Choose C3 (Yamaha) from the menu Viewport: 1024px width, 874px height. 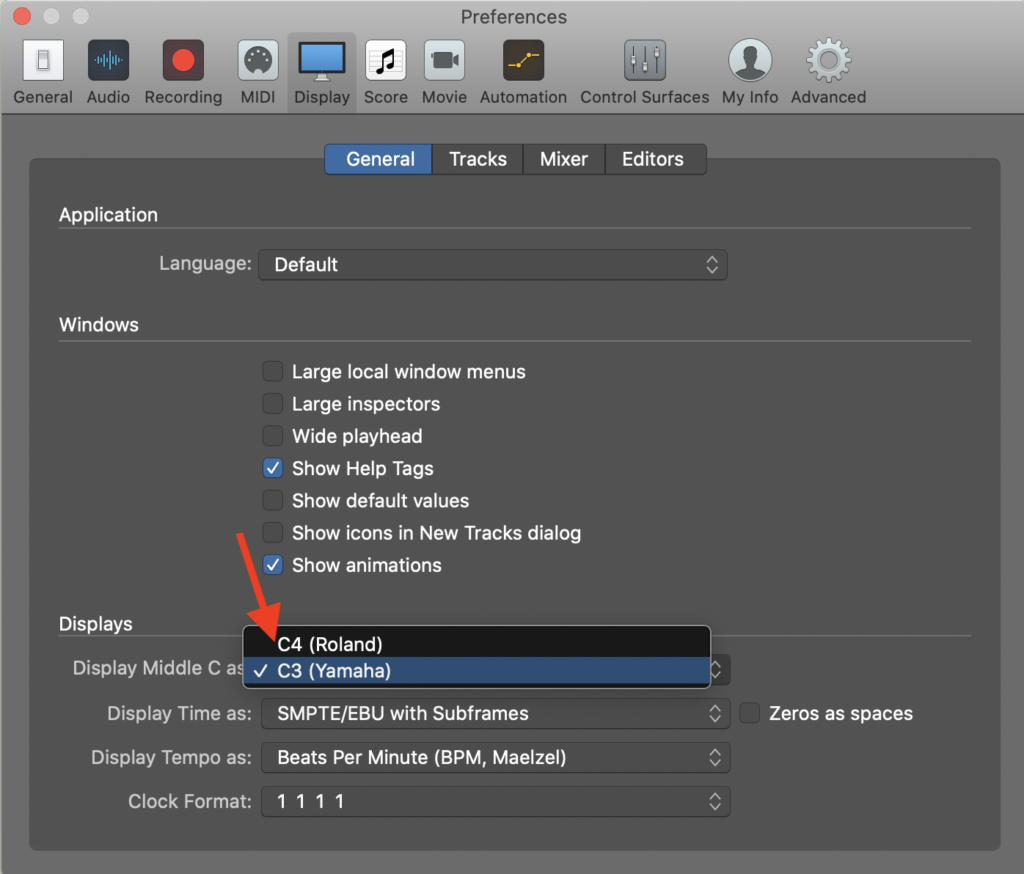pos(477,671)
